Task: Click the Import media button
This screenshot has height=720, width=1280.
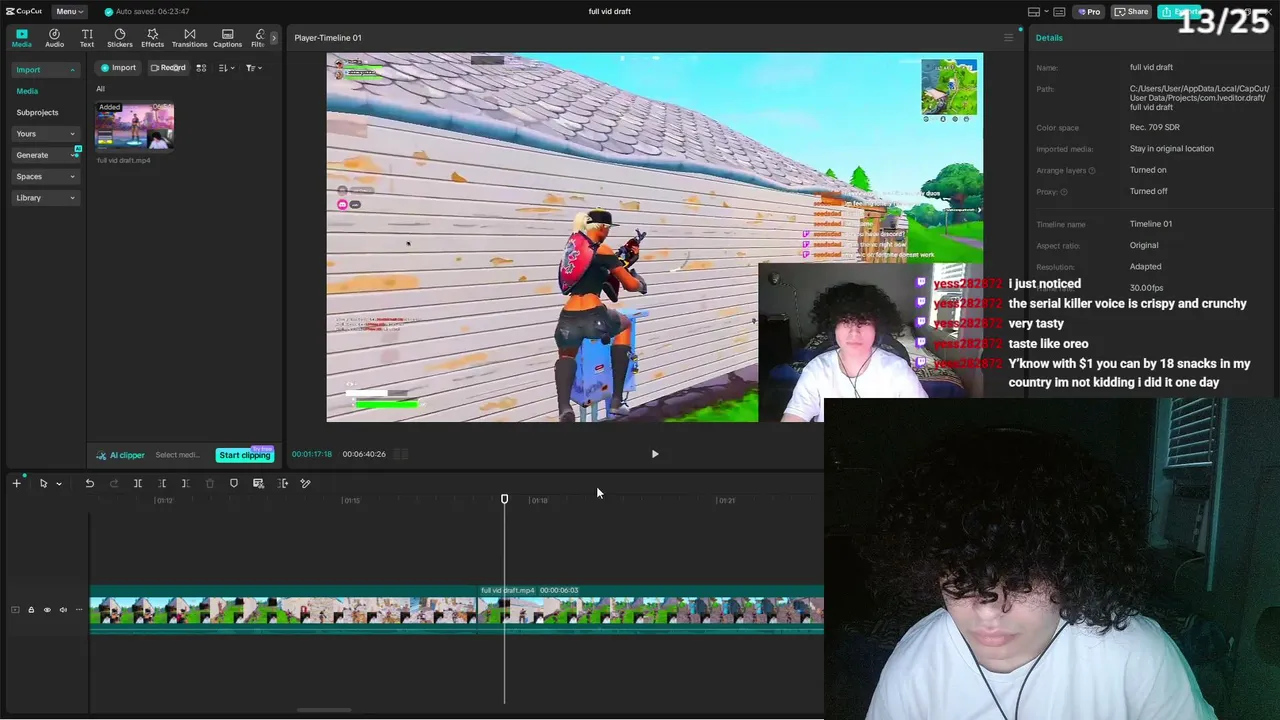Action: (x=118, y=68)
